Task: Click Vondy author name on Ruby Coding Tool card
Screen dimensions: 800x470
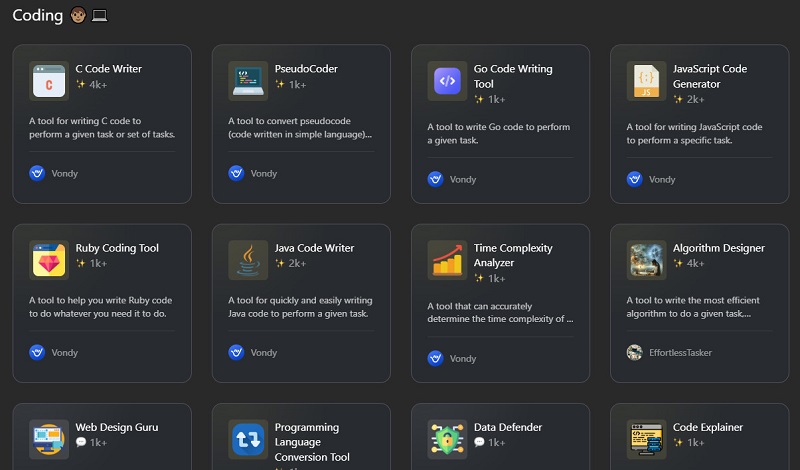Action: [64, 353]
